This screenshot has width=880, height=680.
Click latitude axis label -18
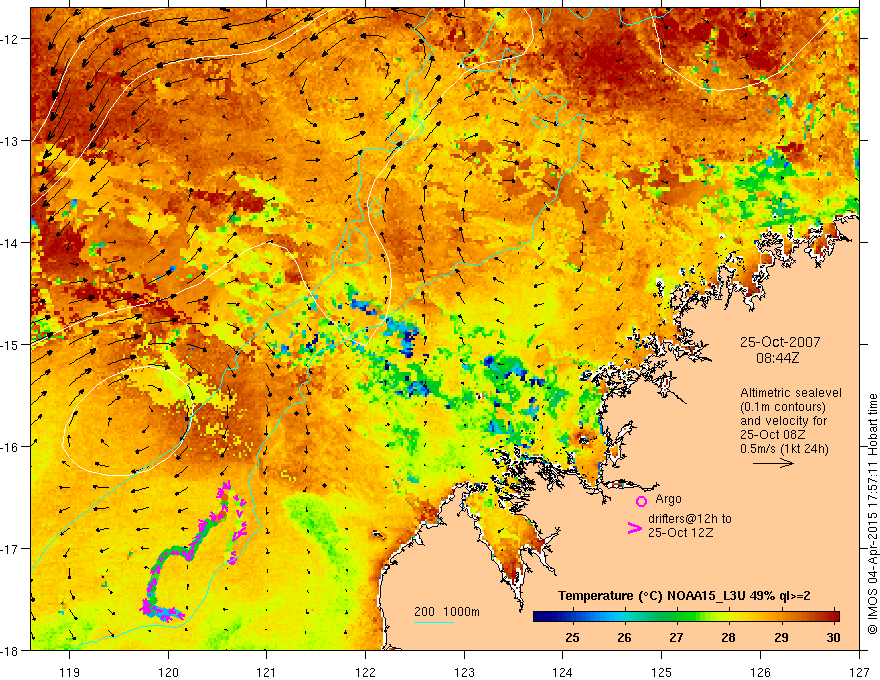(11, 650)
